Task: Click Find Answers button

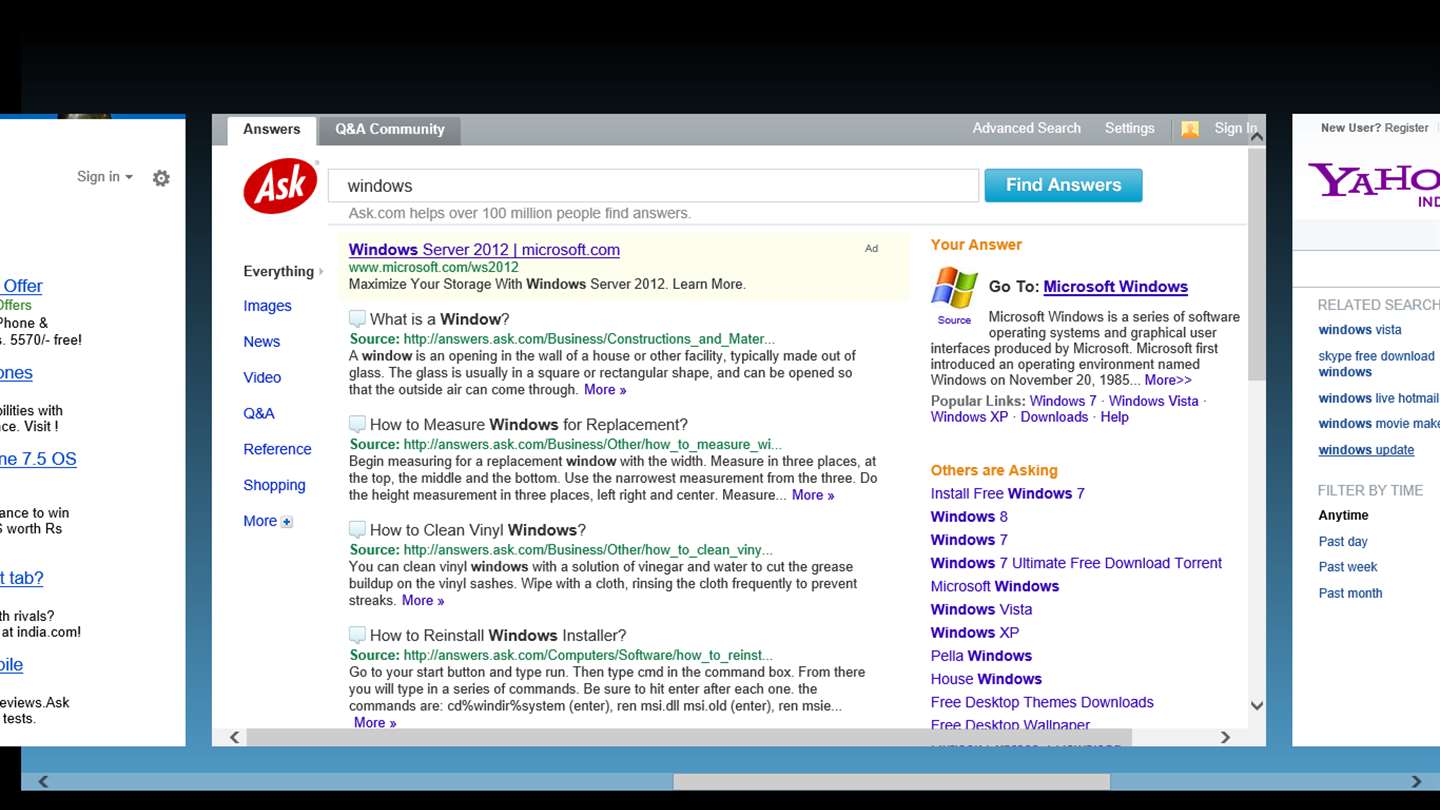Action: click(1063, 185)
